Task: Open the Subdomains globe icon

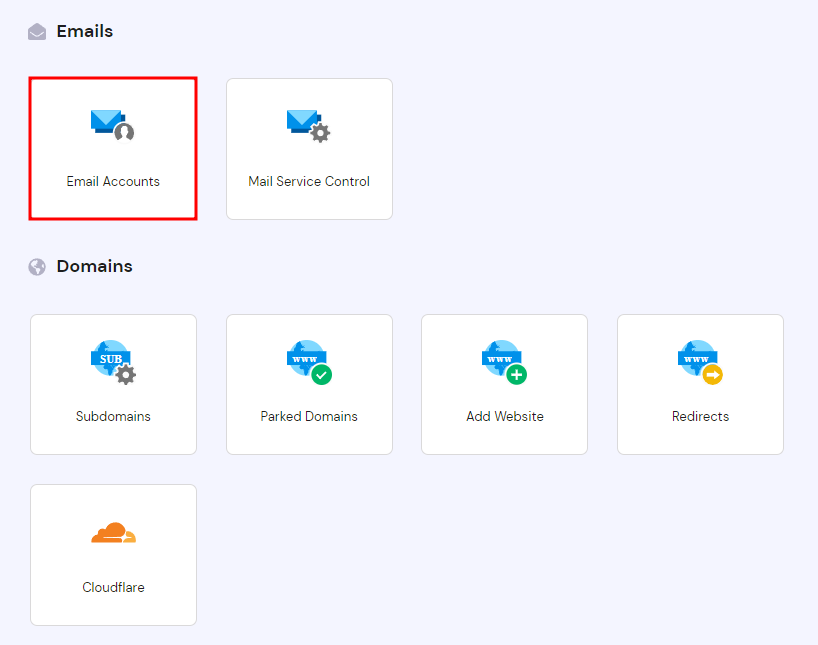Action: [113, 363]
